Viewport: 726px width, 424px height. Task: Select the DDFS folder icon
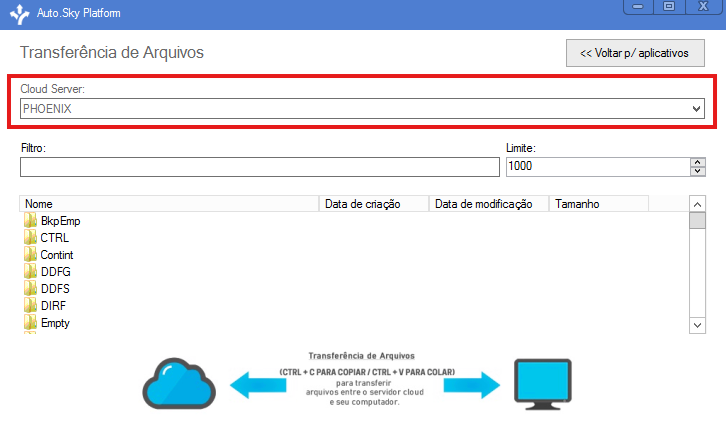(x=30, y=288)
